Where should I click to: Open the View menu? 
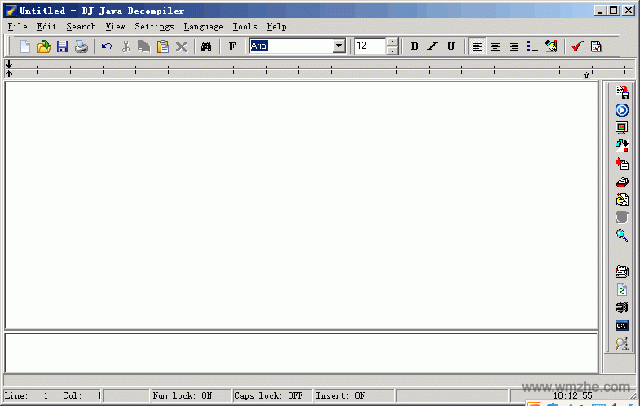pyautogui.click(x=116, y=27)
